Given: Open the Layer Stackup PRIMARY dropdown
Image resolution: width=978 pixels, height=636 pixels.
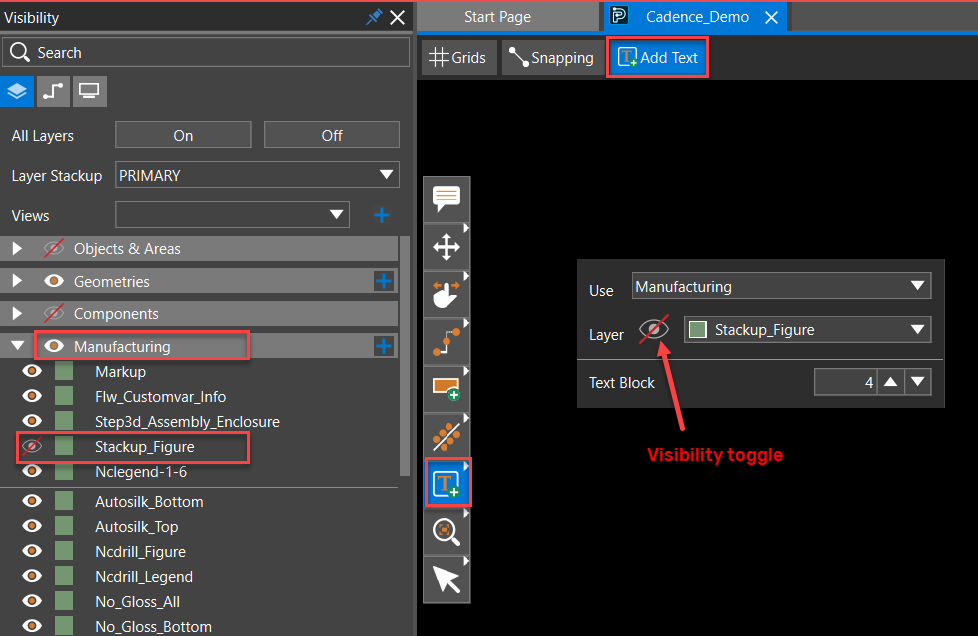Looking at the screenshot, I should pos(257,175).
